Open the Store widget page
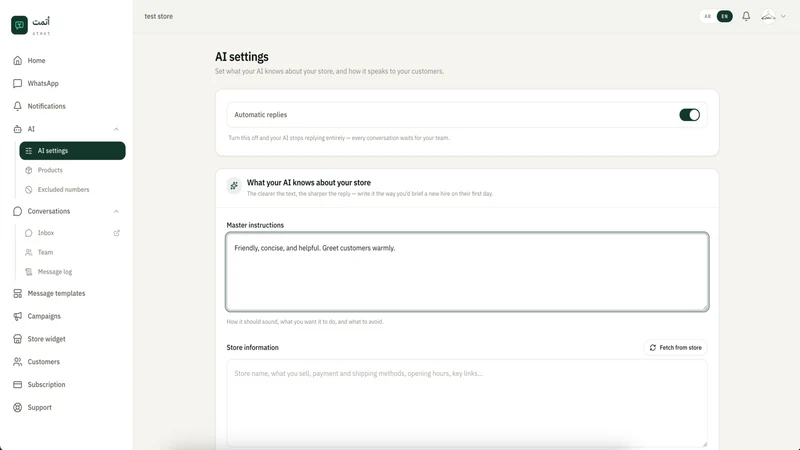This screenshot has width=800, height=450. 46,339
